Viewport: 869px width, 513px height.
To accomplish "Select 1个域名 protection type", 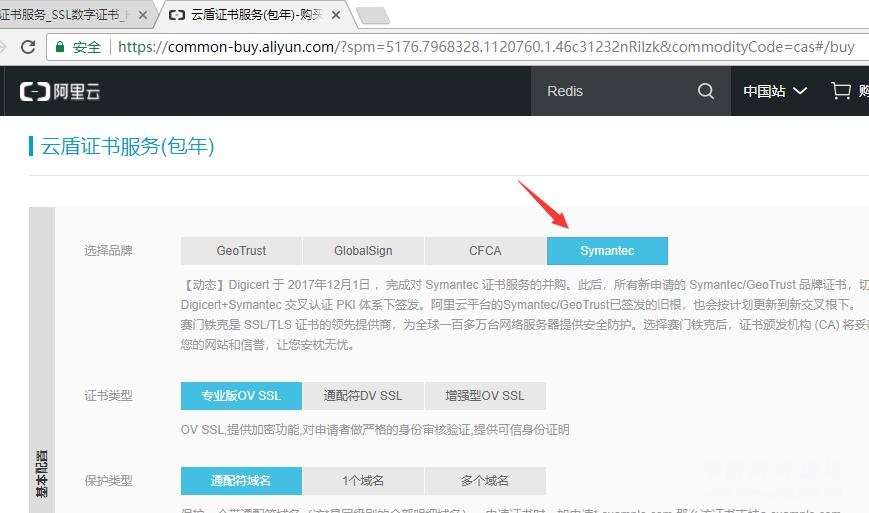I will coord(363,480).
